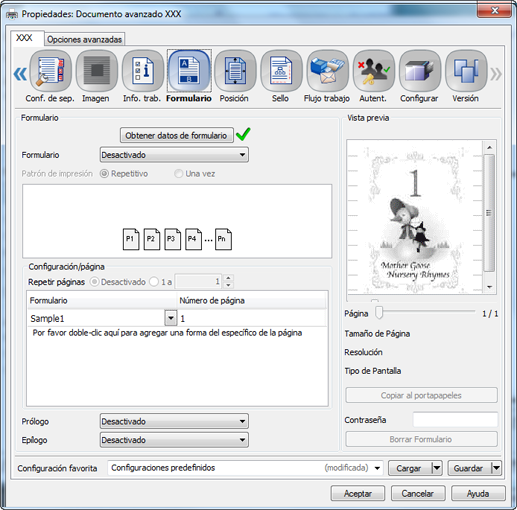
Task: Click the Aceptar button
Action: coord(358,493)
